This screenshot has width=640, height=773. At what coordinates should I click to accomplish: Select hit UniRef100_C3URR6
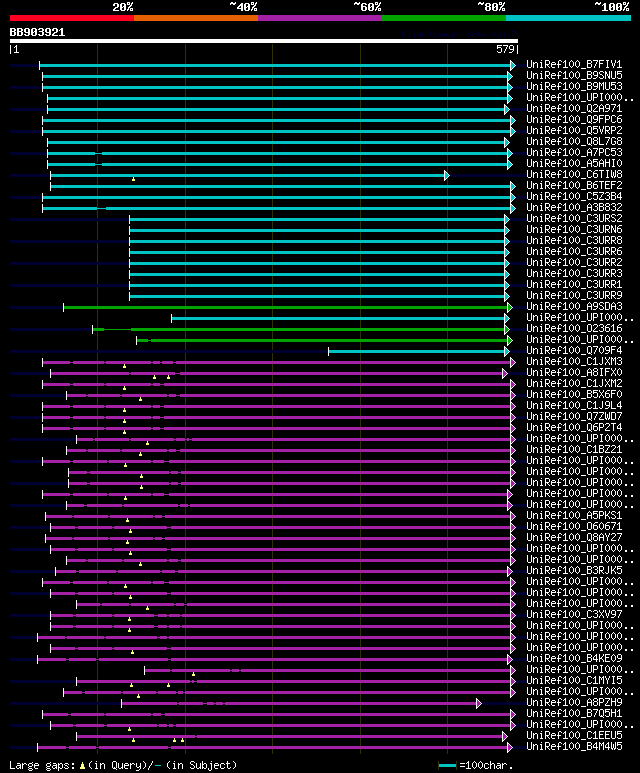[x=574, y=251]
